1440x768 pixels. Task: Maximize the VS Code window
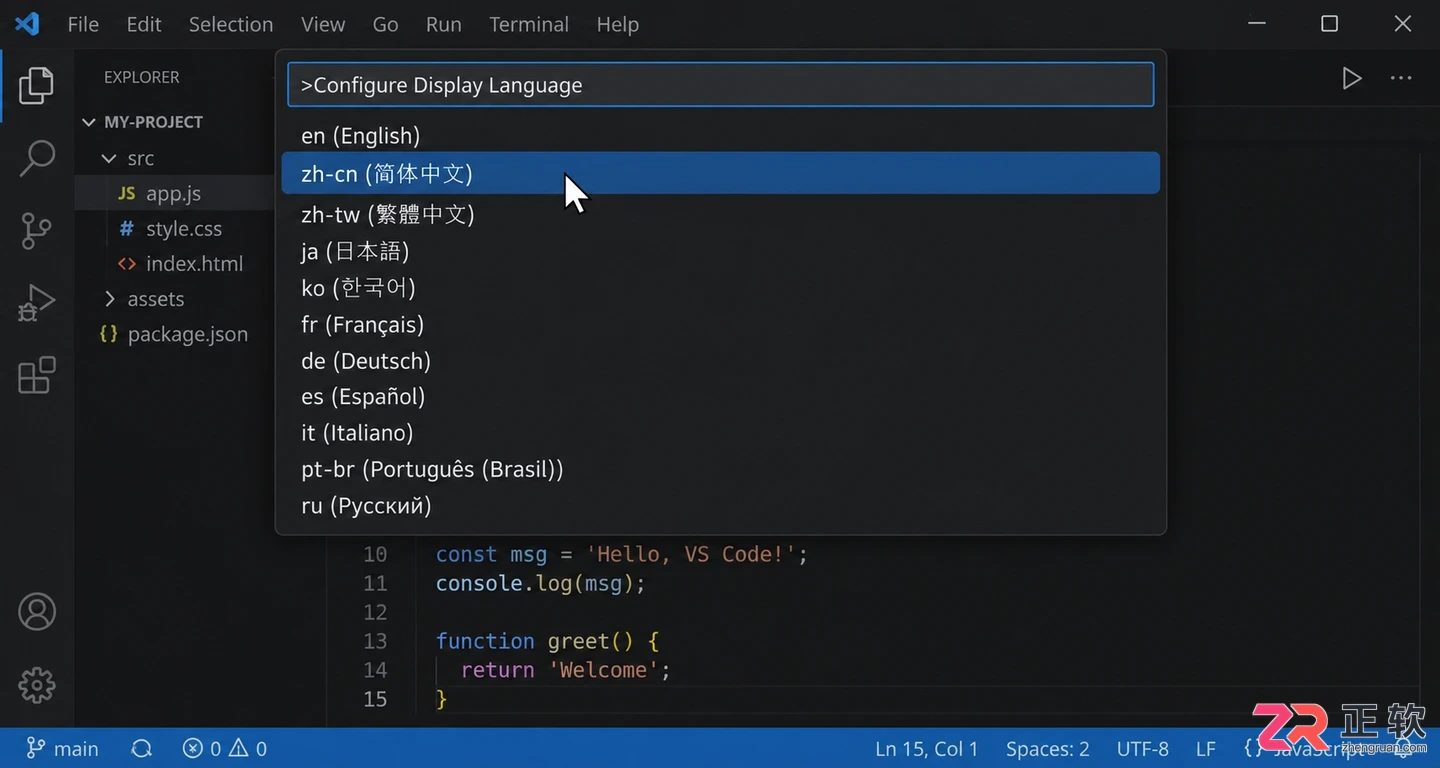pyautogui.click(x=1329, y=24)
